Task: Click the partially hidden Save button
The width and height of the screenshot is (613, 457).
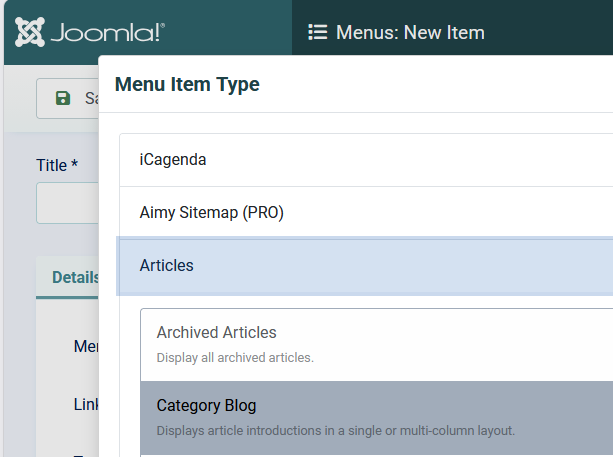Action: coord(68,99)
